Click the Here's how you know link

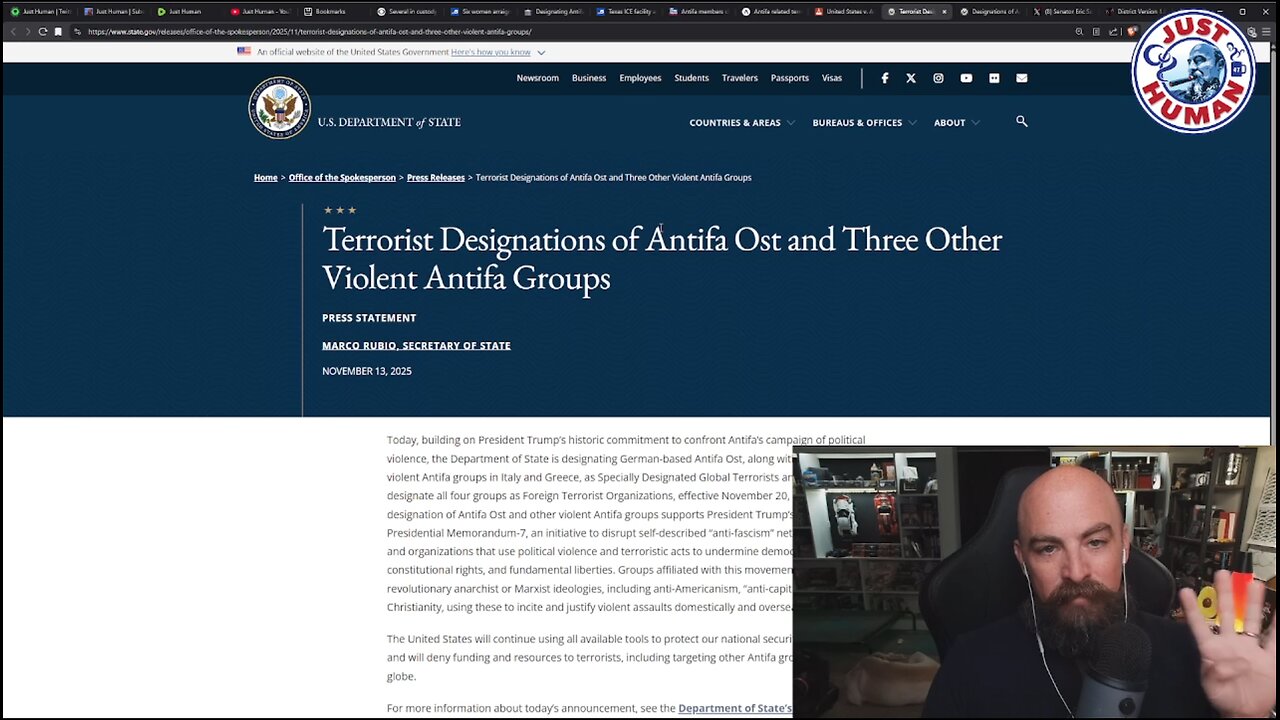[x=491, y=52]
